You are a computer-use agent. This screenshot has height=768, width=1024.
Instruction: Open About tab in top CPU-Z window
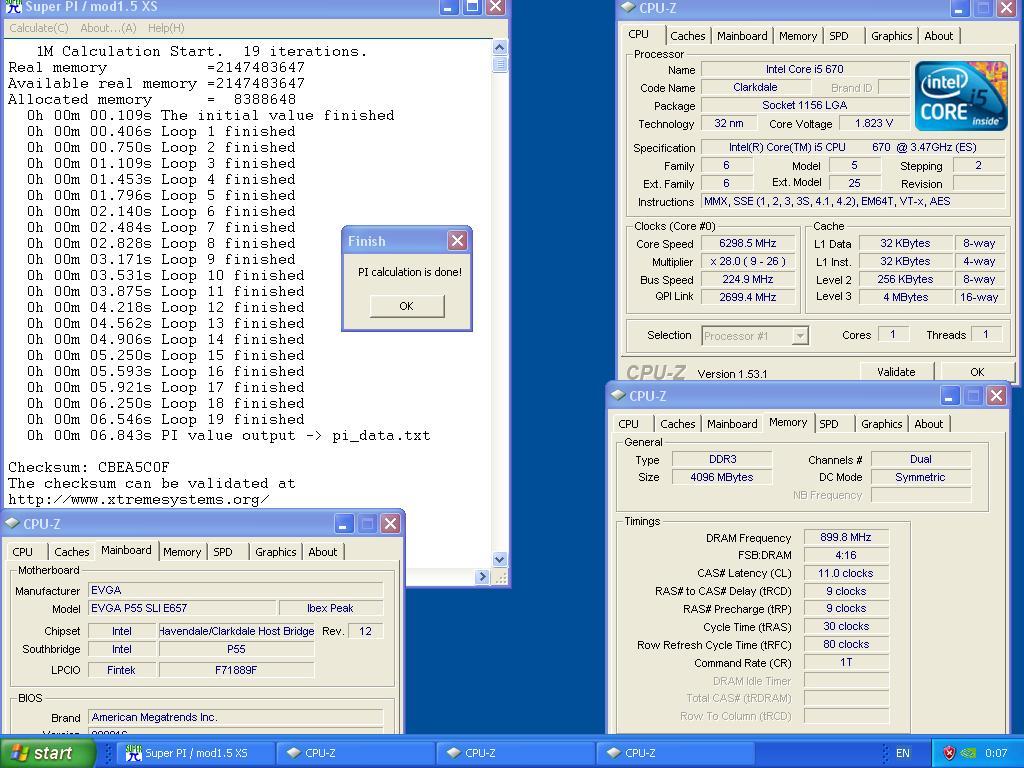point(938,36)
